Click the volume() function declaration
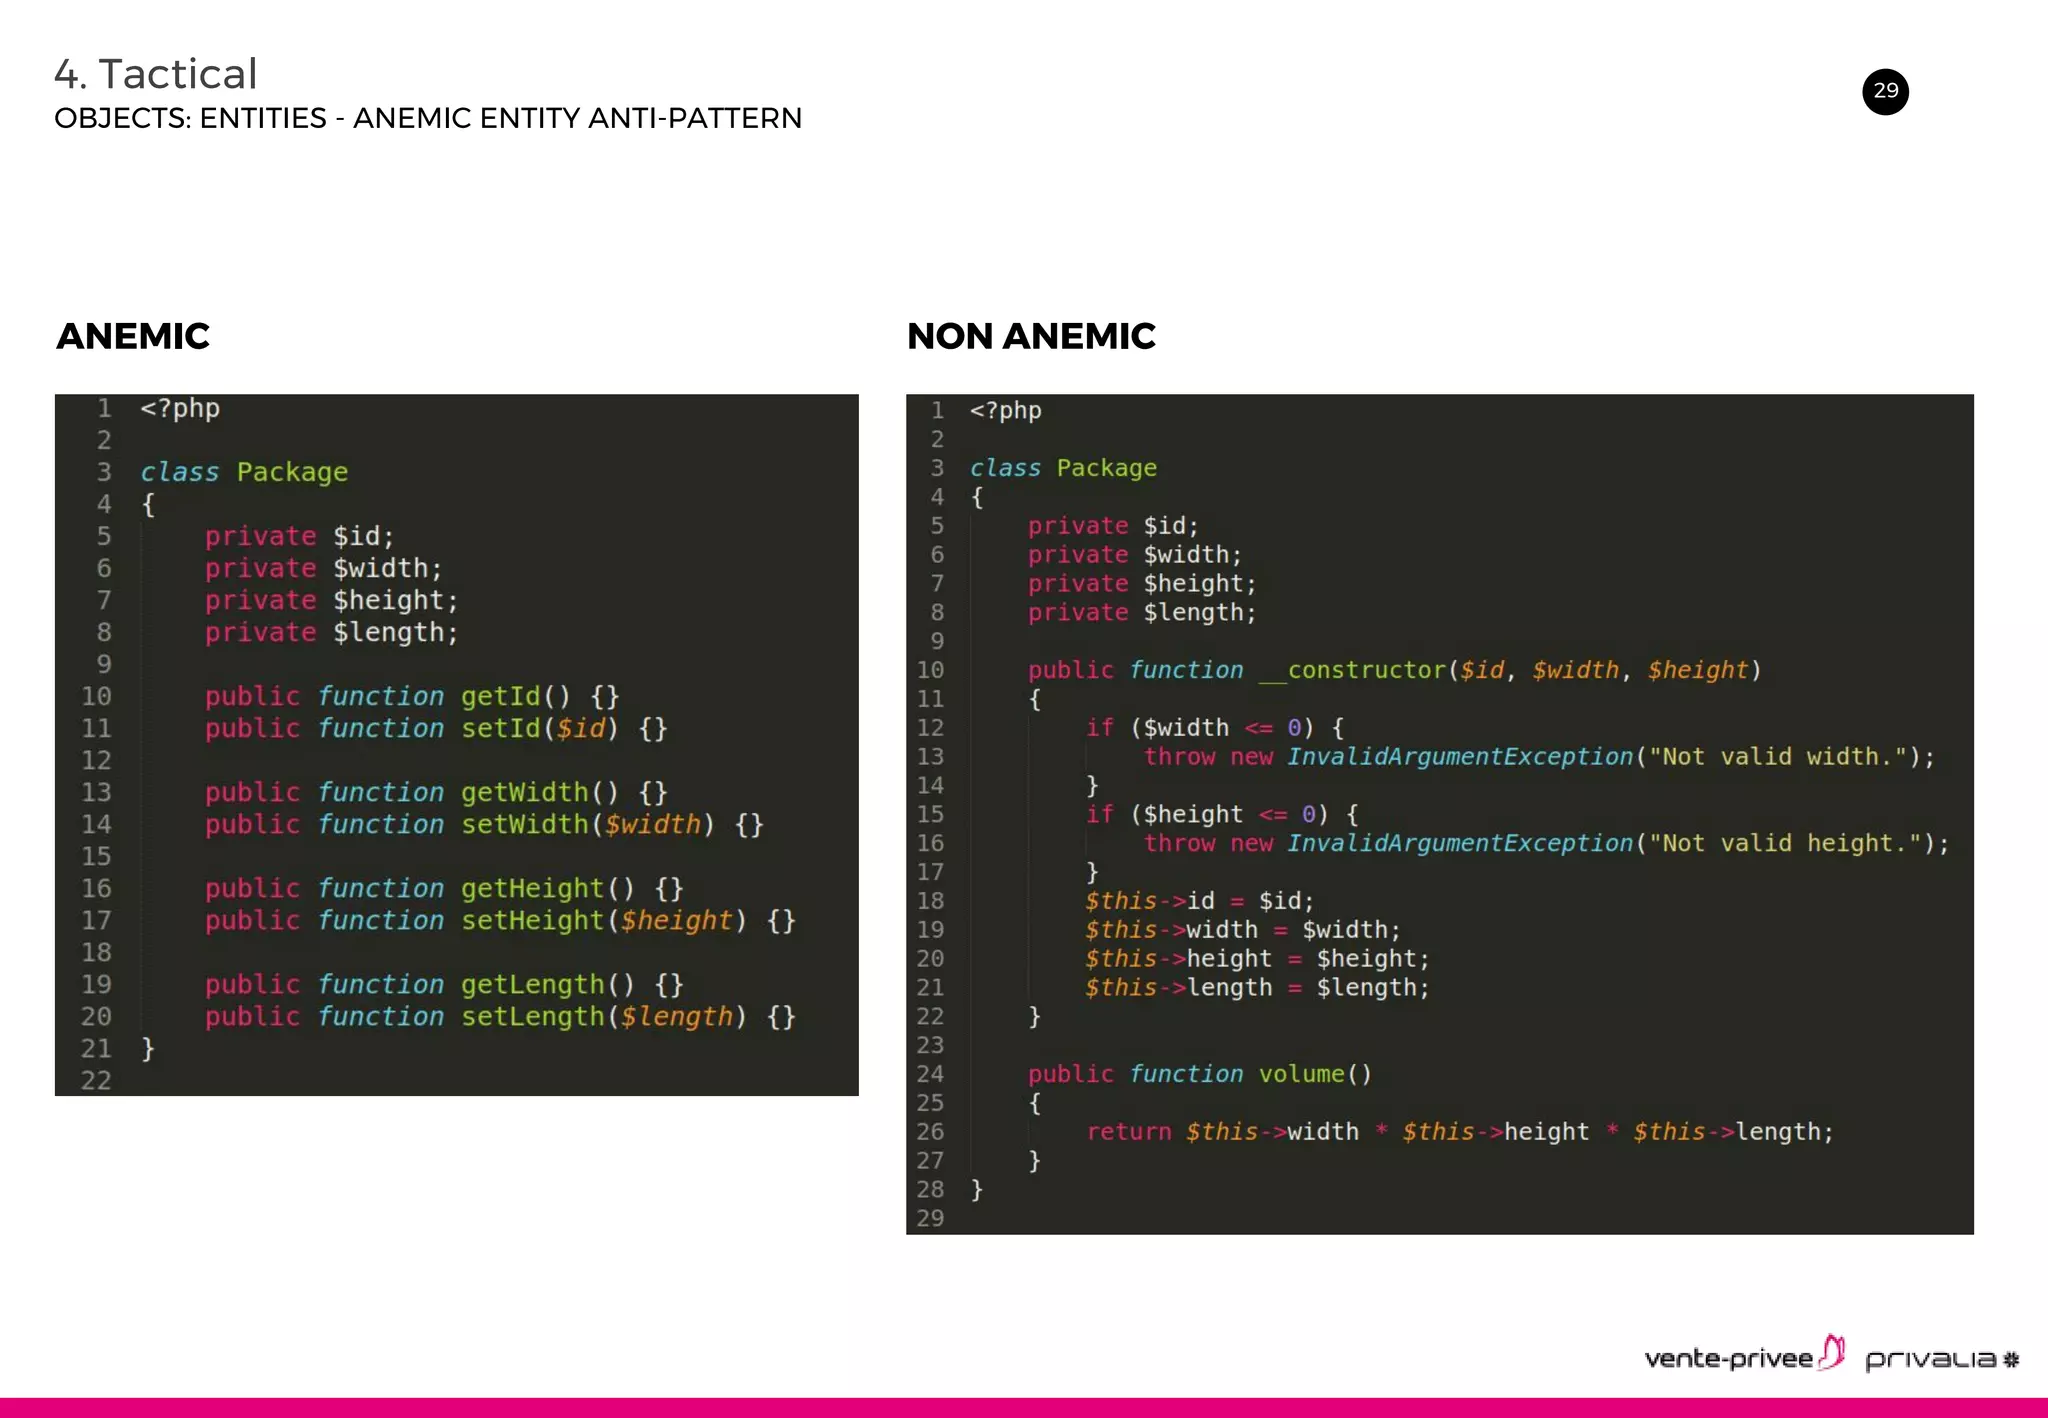Image resolution: width=2048 pixels, height=1418 pixels. tap(1200, 1074)
